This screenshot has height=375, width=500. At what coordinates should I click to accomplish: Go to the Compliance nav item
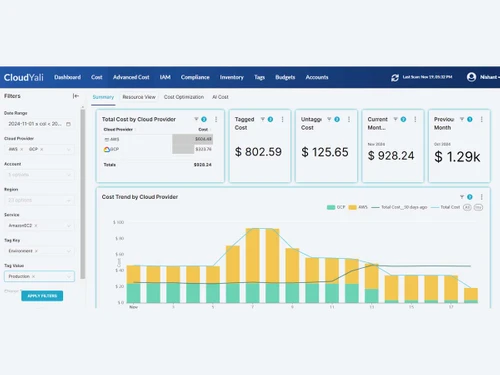click(x=195, y=77)
